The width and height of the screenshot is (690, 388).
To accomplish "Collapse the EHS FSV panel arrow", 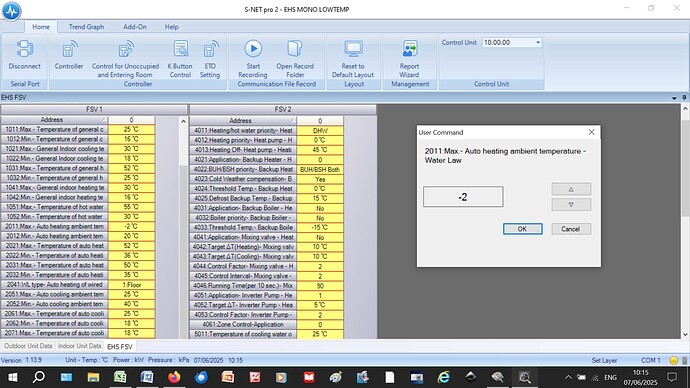I will (x=674, y=98).
